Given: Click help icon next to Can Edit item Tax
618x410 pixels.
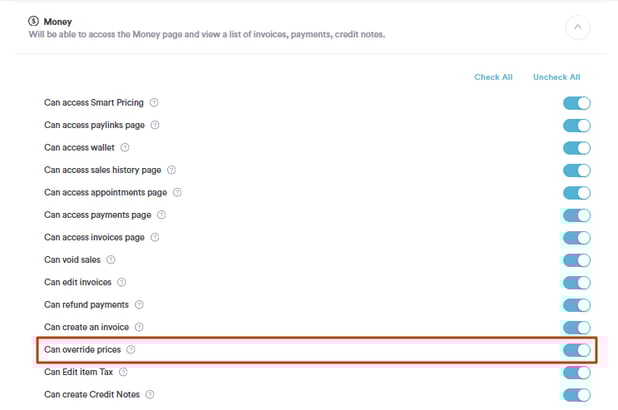Looking at the screenshot, I should pyautogui.click(x=124, y=372).
